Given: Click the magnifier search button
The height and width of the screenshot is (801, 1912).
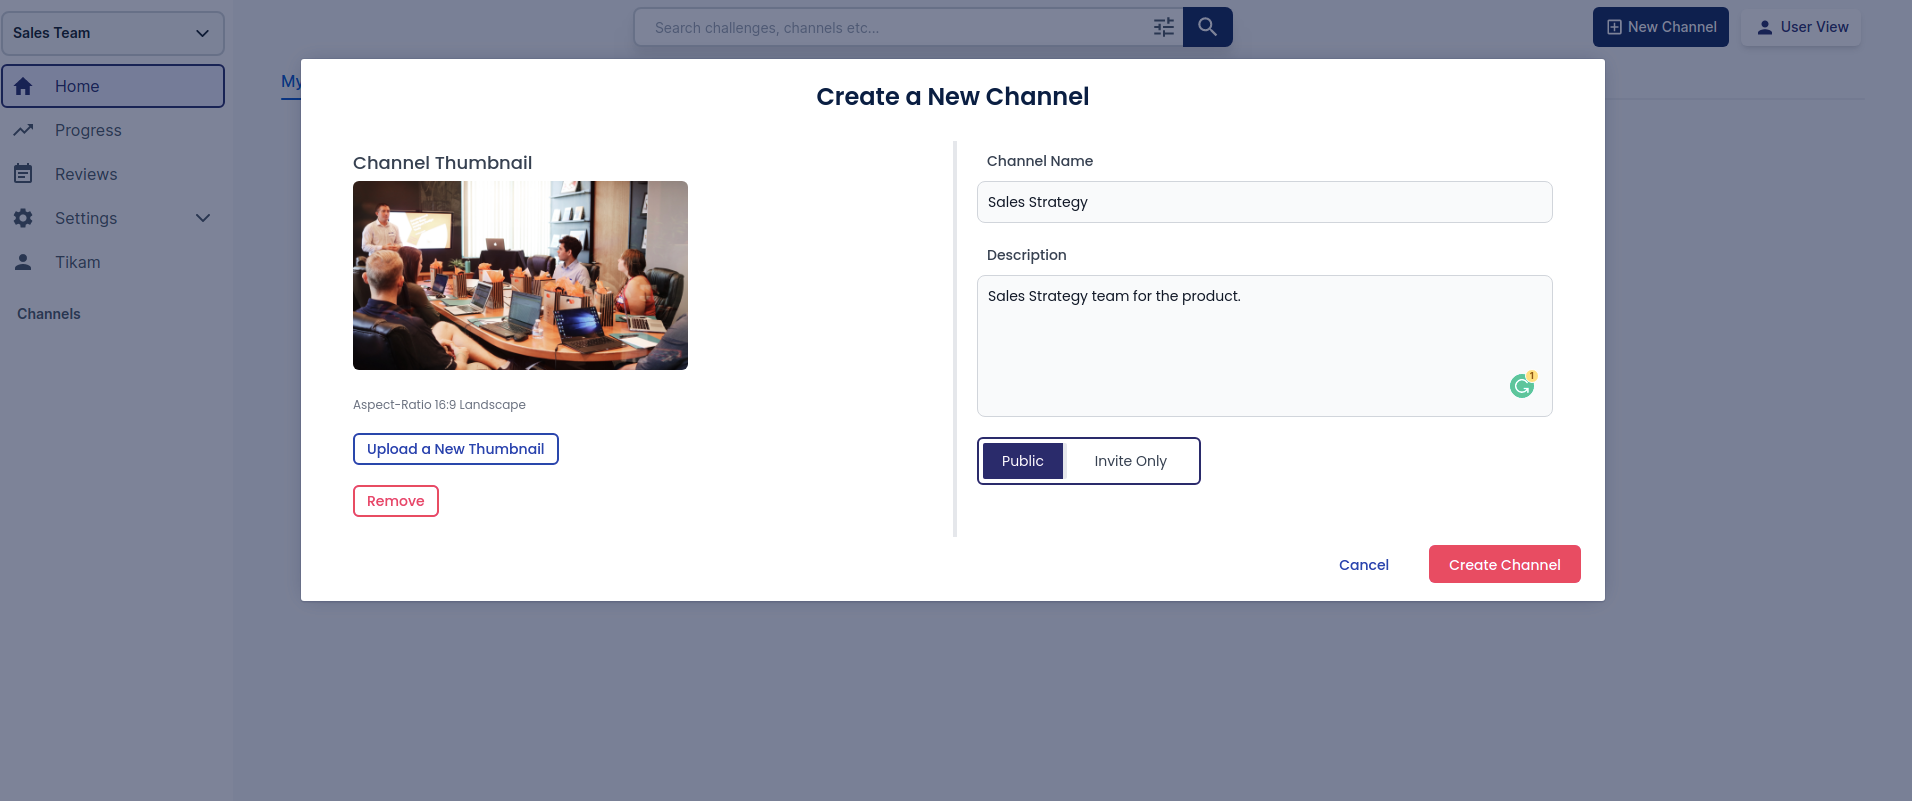Looking at the screenshot, I should tap(1208, 27).
